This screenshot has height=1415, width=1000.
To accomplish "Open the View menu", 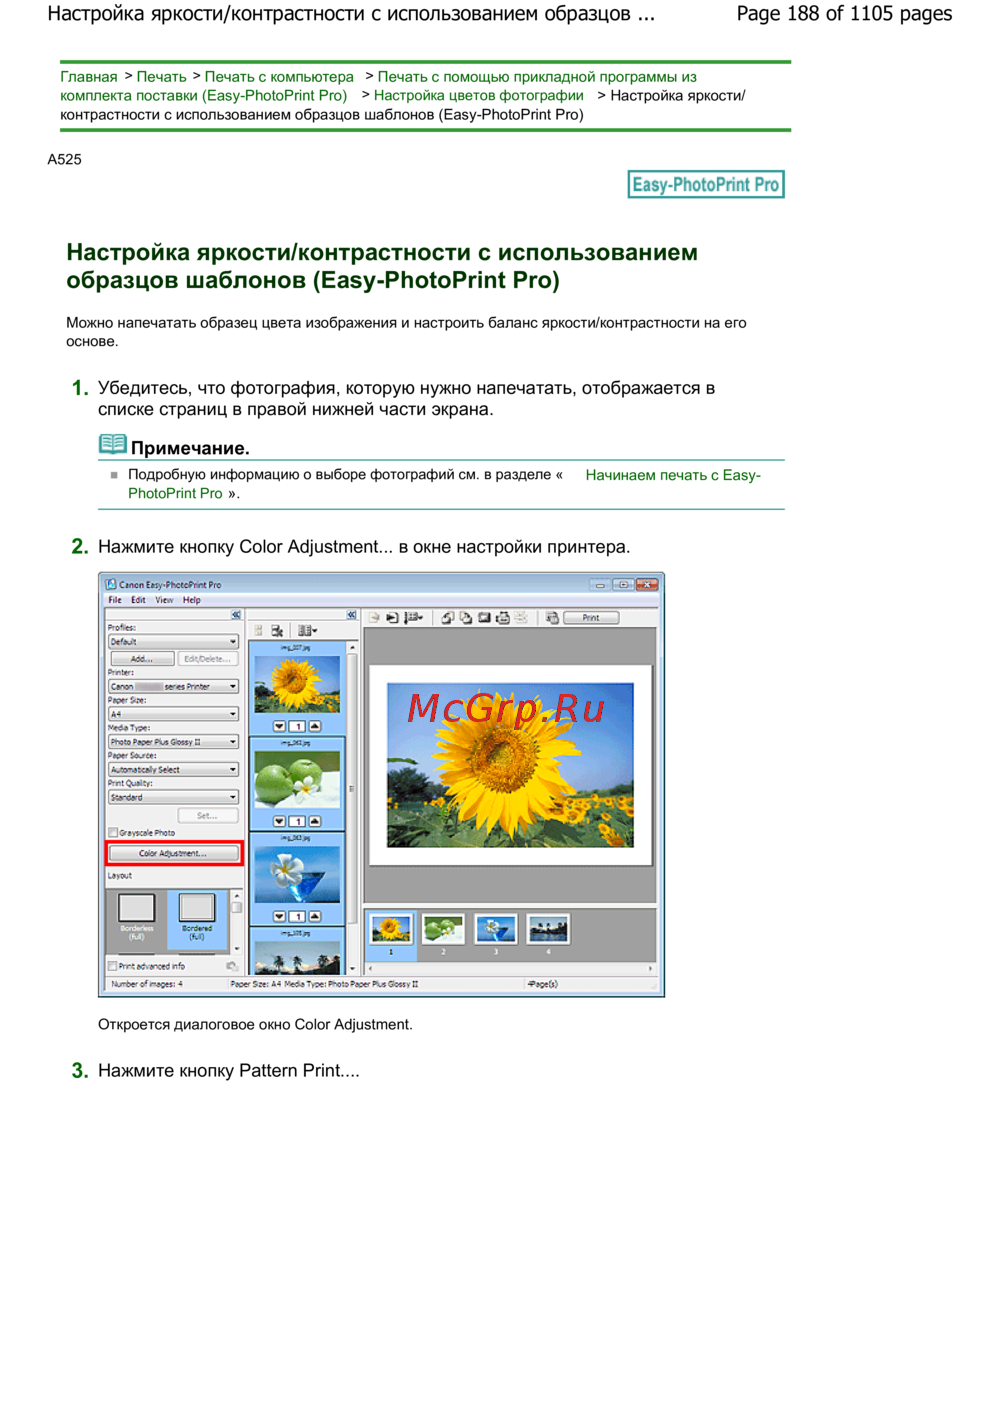I will (164, 600).
